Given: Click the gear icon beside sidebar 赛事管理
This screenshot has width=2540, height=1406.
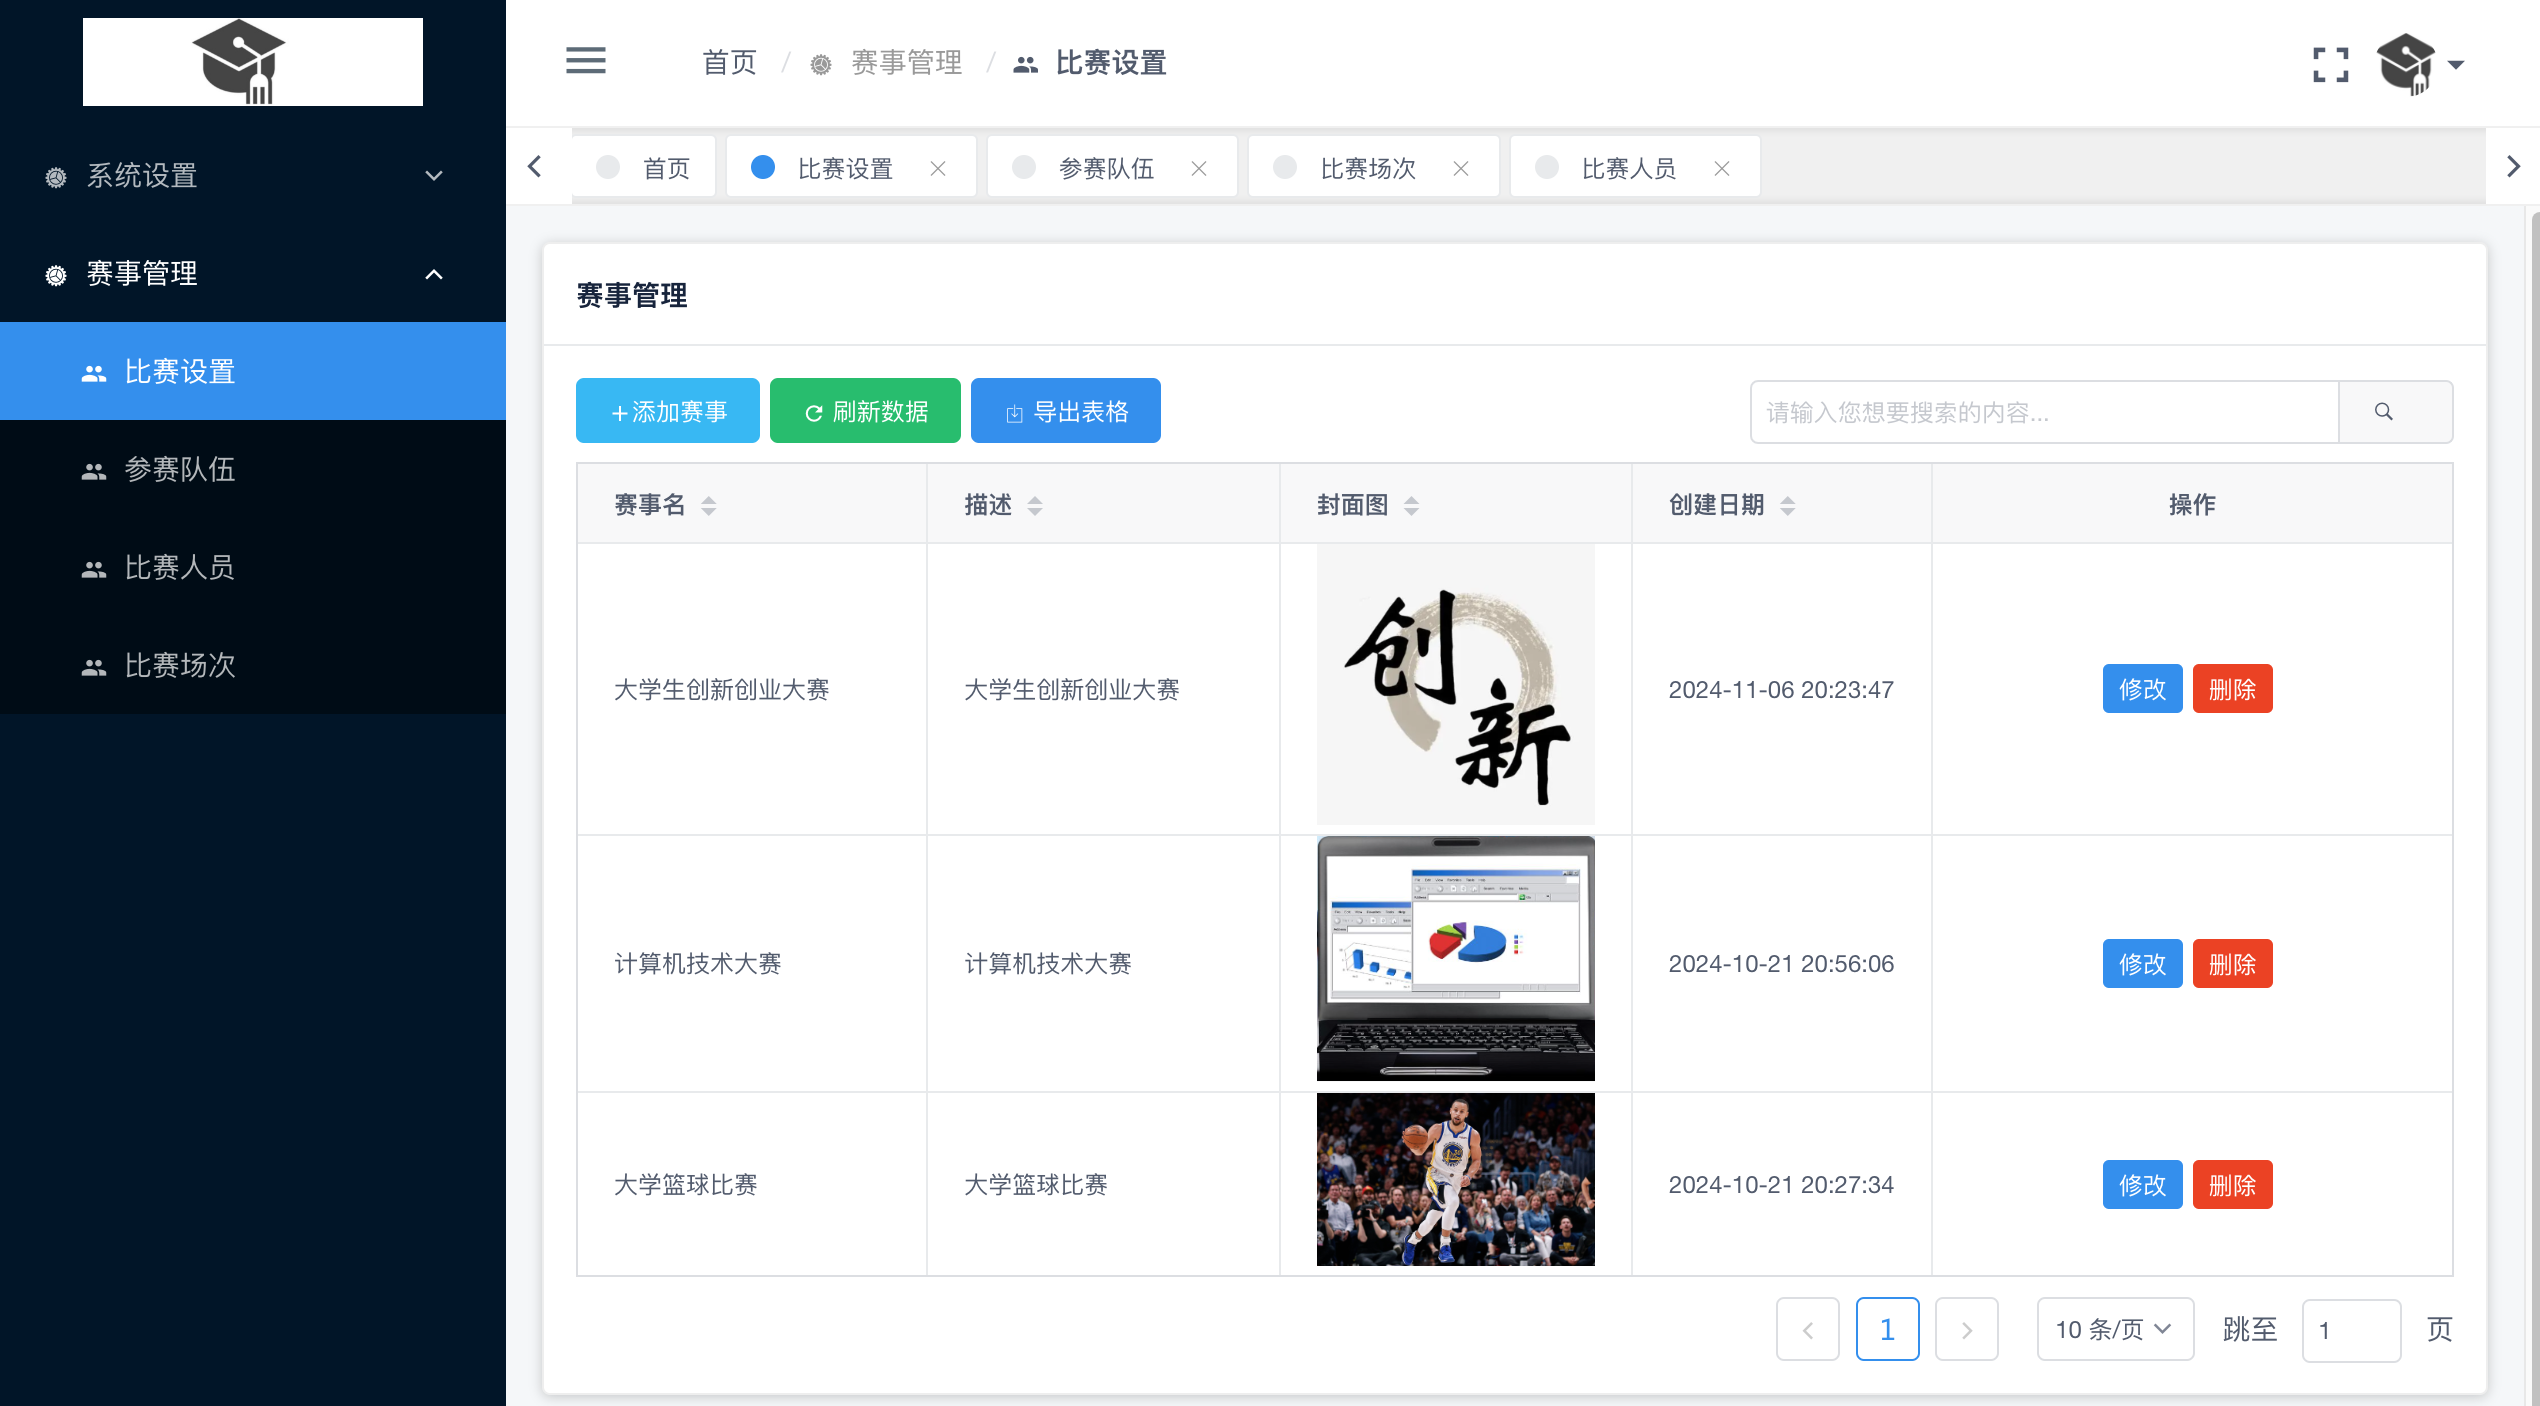Looking at the screenshot, I should (x=56, y=275).
